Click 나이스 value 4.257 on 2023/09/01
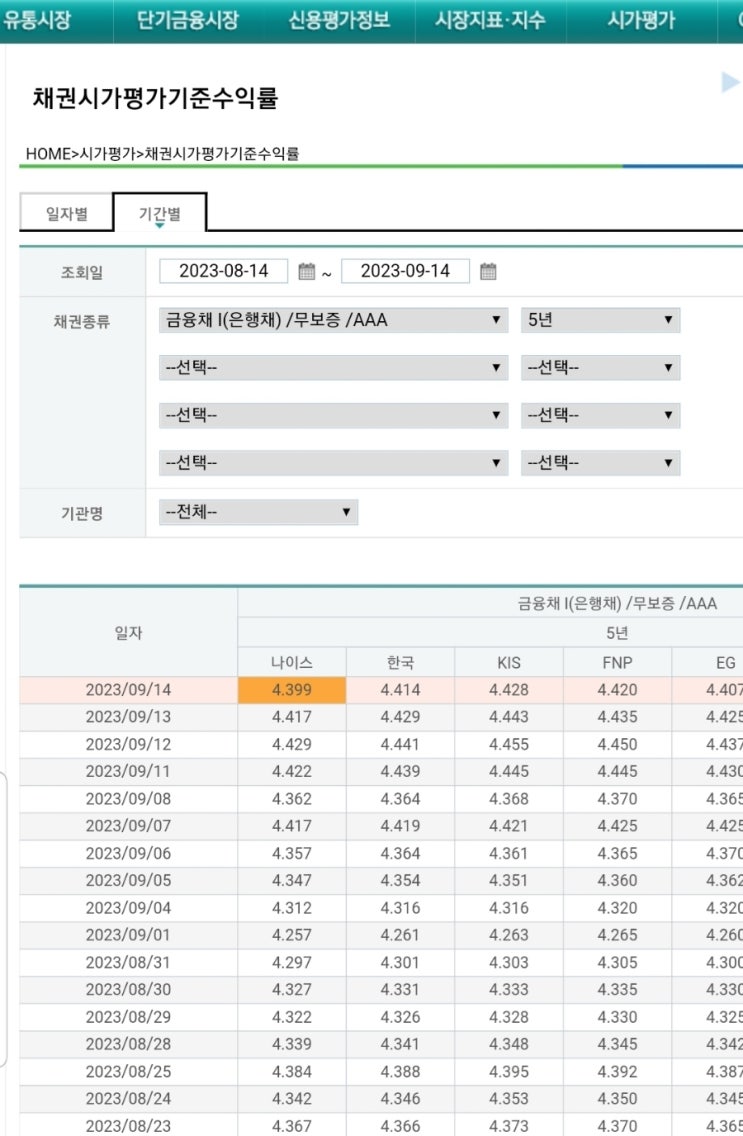Viewport: 743px width, 1136px height. [x=292, y=935]
